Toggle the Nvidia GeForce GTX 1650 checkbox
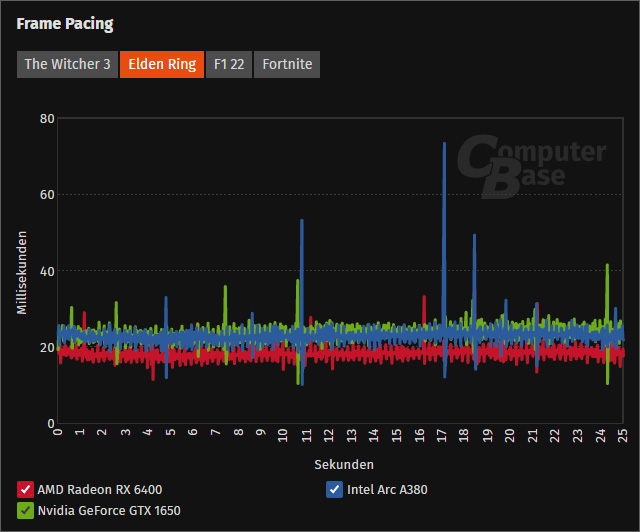Image resolution: width=640 pixels, height=532 pixels. [25, 511]
